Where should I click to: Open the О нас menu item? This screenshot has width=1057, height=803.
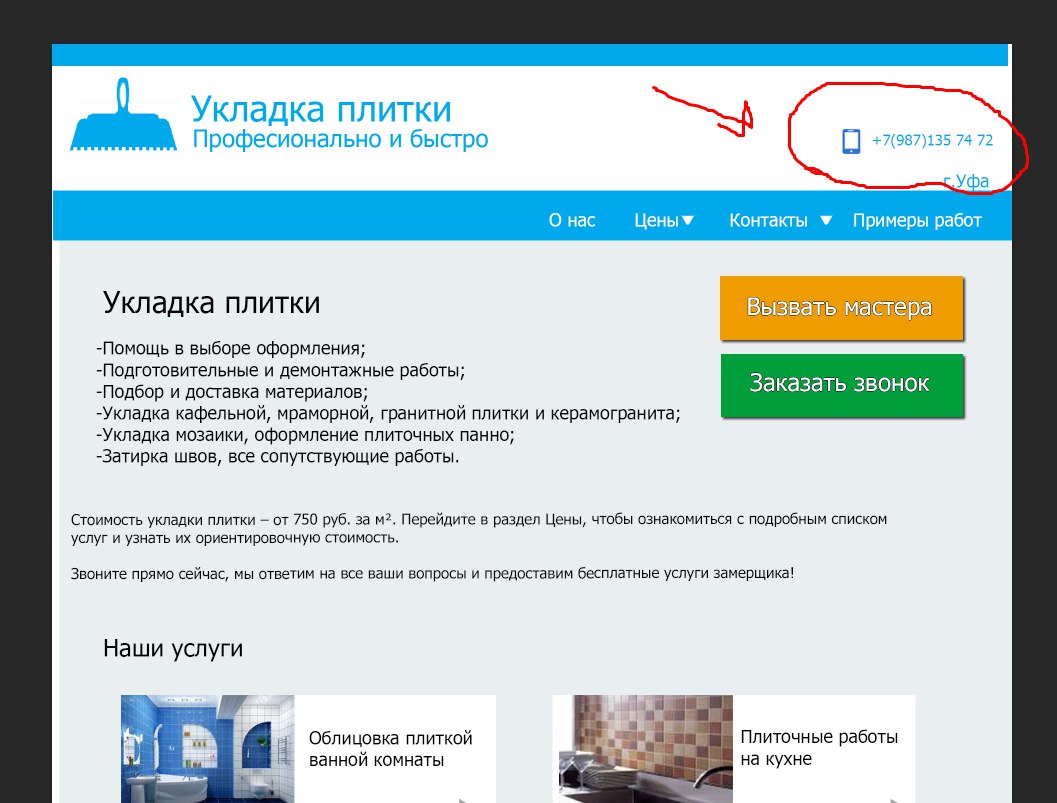pyautogui.click(x=572, y=220)
